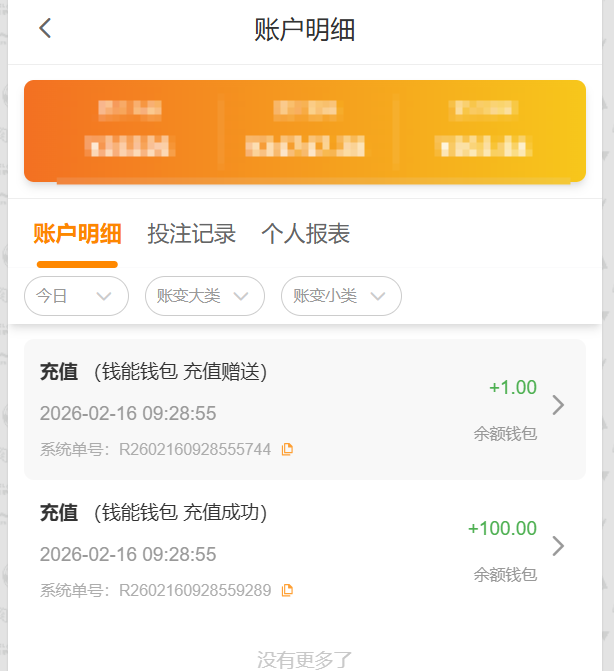Select the 充值赠送 transaction title

[x=153, y=372]
